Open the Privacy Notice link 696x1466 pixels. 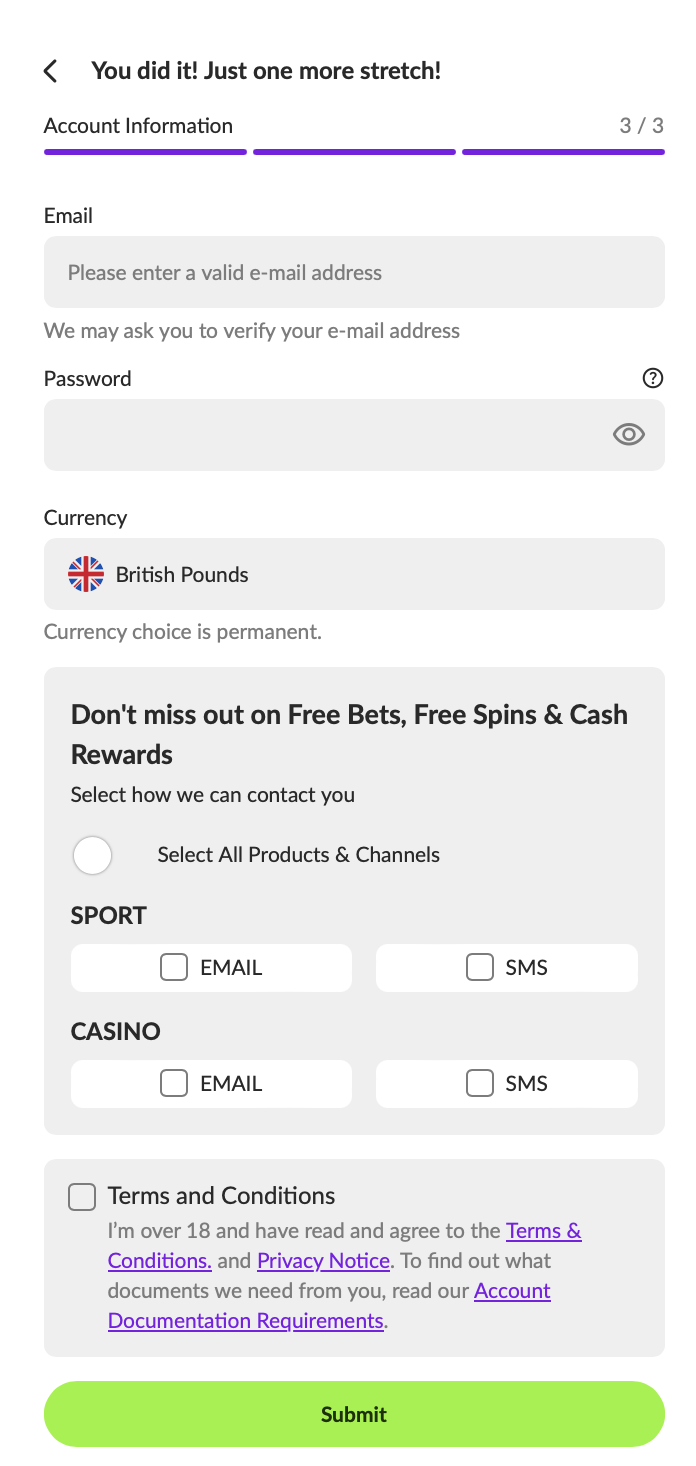click(322, 1260)
